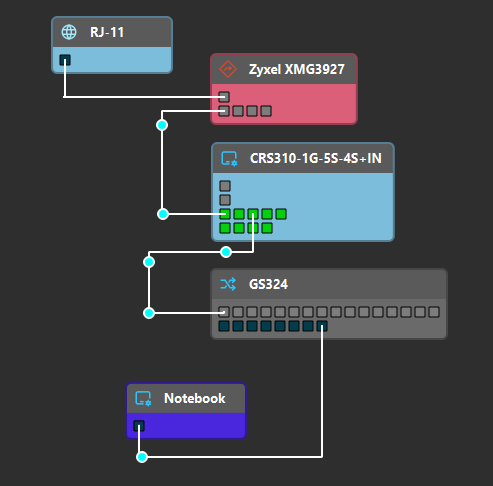Click second dark port in GS324 bottom row
Image resolution: width=493 pixels, height=486 pixels.
coord(238,326)
